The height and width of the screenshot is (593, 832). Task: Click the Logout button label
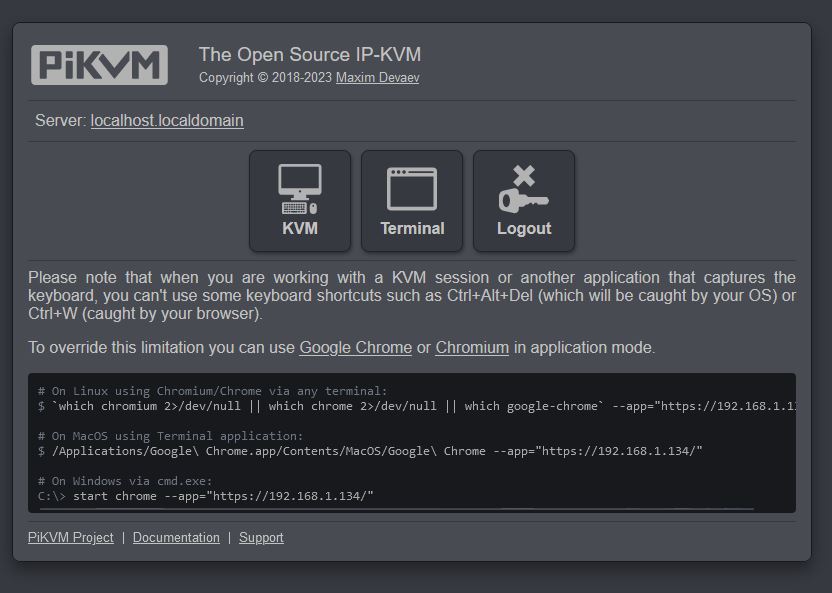[x=524, y=229]
